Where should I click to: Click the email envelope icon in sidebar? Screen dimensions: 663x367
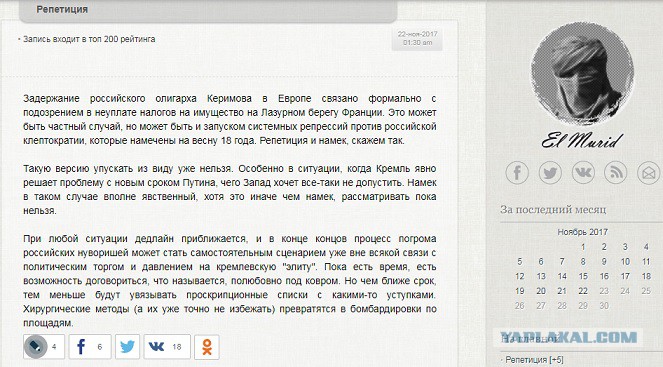coord(649,173)
